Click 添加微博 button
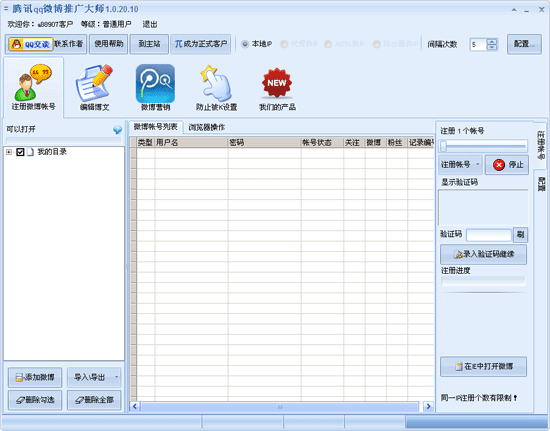This screenshot has height=431, width=550. [x=35, y=377]
